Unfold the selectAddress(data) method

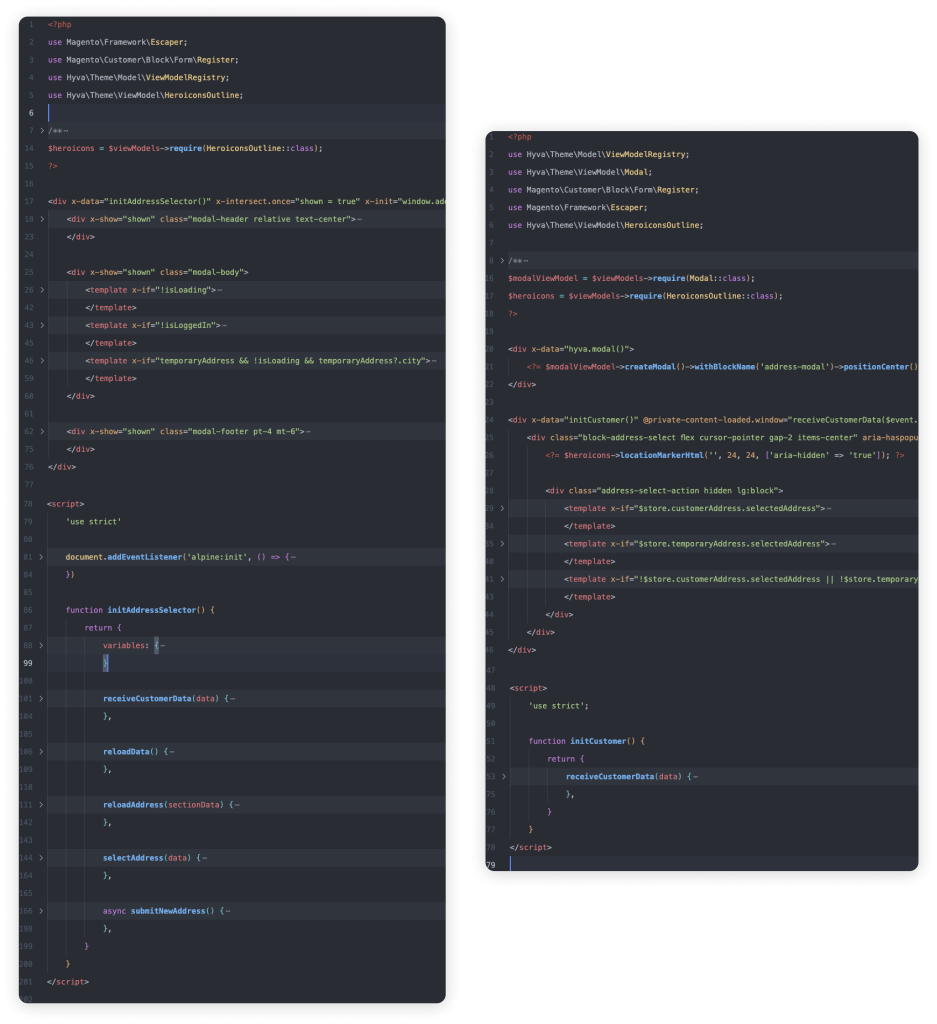(x=41, y=857)
